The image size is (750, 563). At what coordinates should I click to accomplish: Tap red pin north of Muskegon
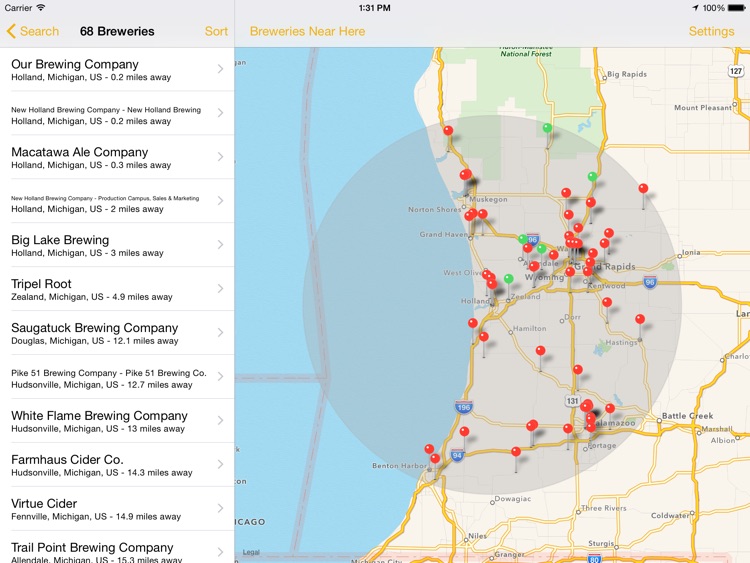[465, 175]
